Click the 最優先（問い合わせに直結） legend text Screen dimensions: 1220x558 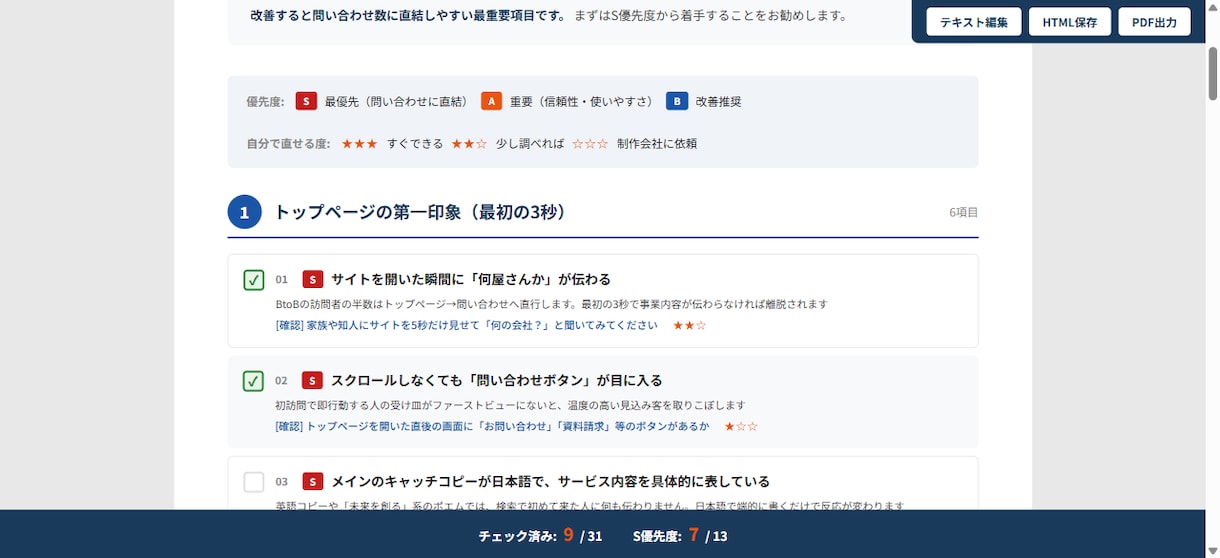(x=396, y=101)
